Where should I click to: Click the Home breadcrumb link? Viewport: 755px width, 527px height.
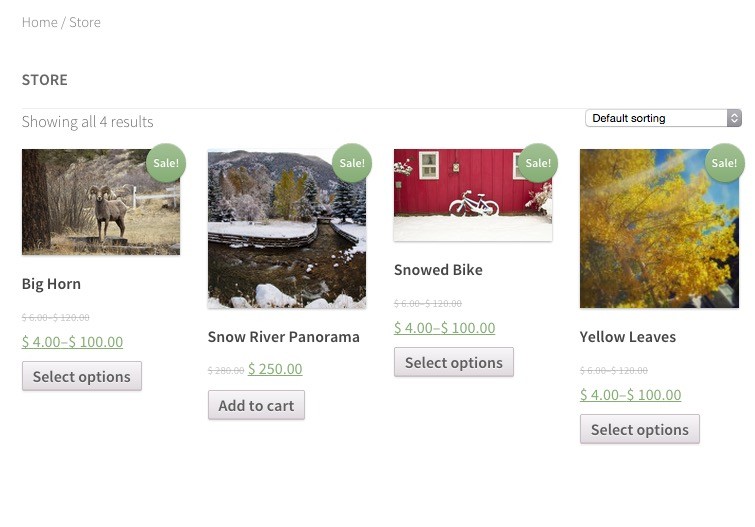coord(39,22)
